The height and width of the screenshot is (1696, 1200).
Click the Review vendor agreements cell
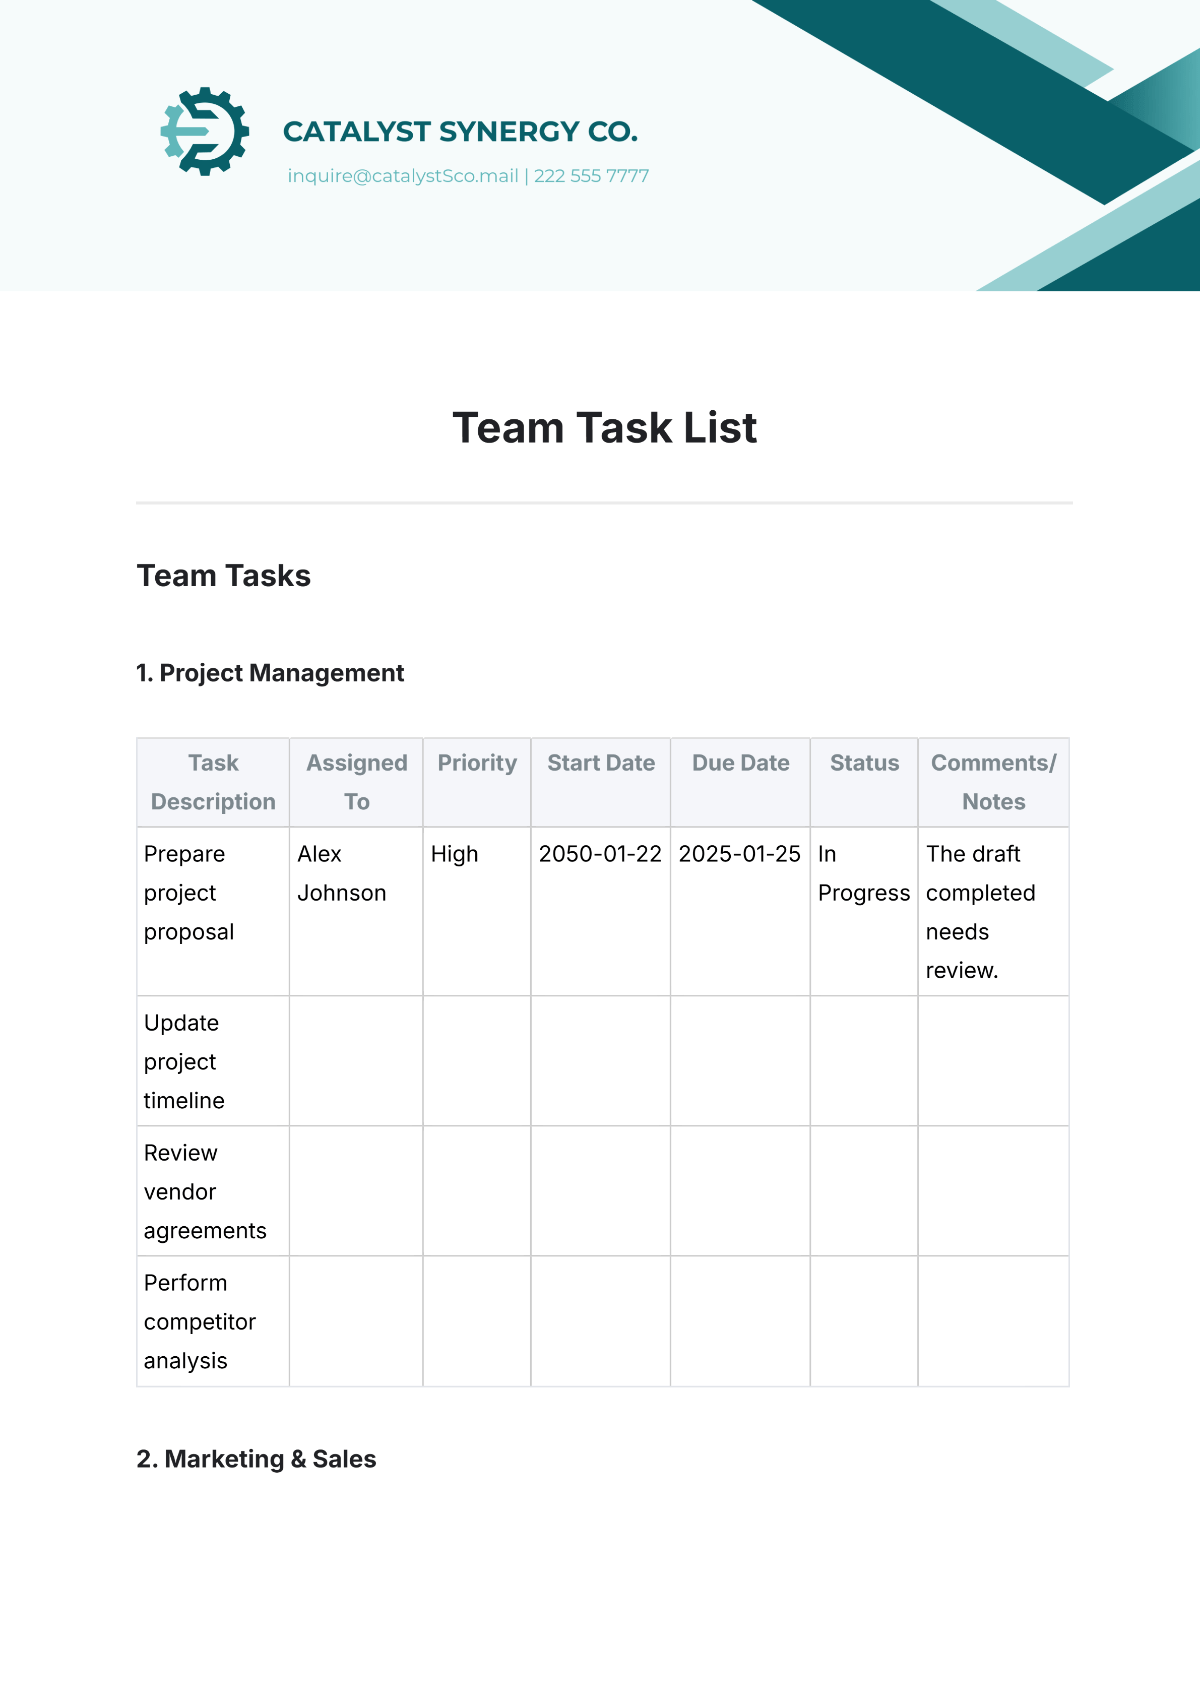click(213, 1191)
